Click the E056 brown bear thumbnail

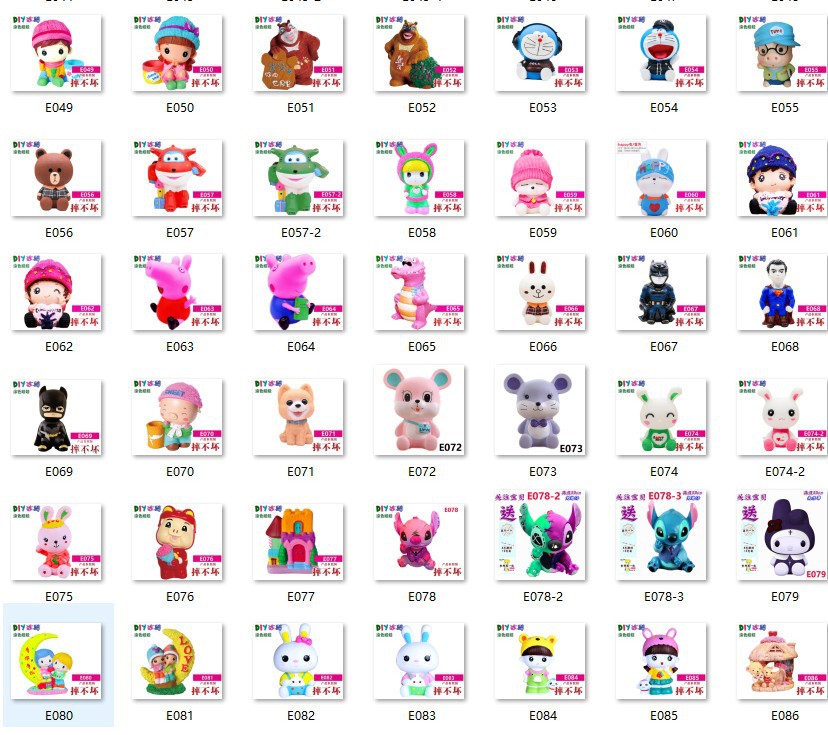(56, 178)
